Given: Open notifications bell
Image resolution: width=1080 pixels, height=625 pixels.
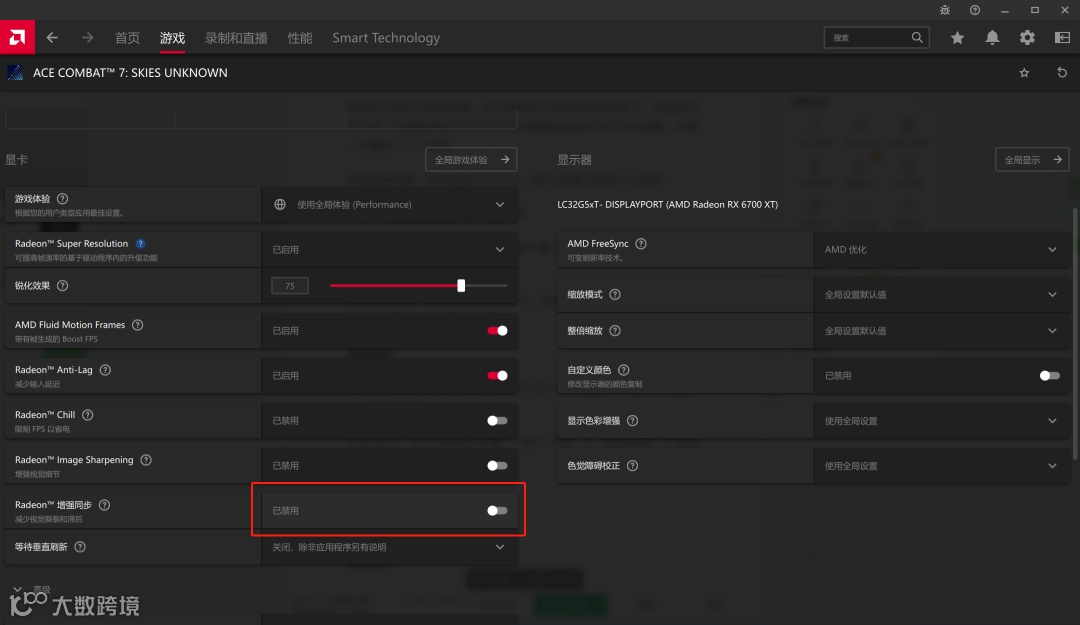Looking at the screenshot, I should tap(992, 38).
